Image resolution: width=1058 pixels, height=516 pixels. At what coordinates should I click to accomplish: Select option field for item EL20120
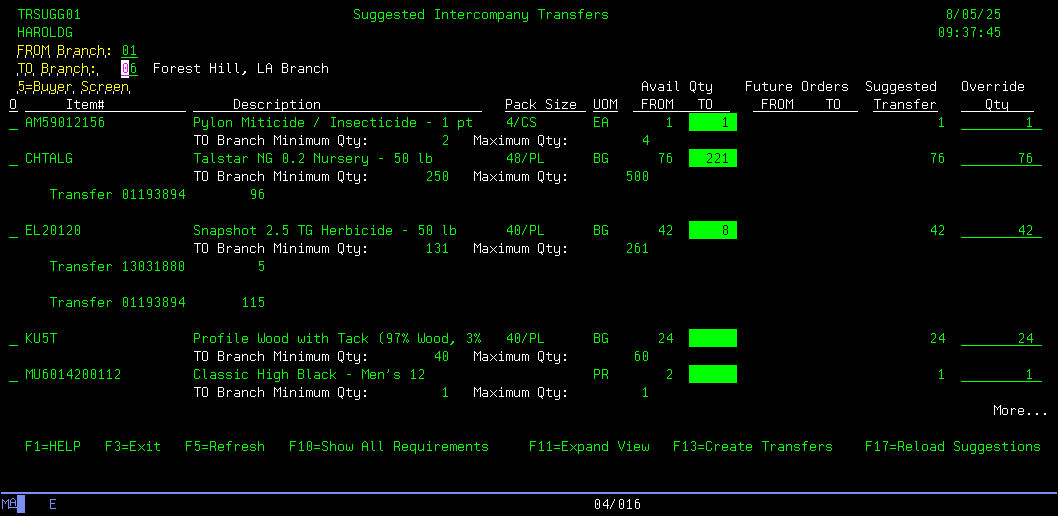(13, 231)
